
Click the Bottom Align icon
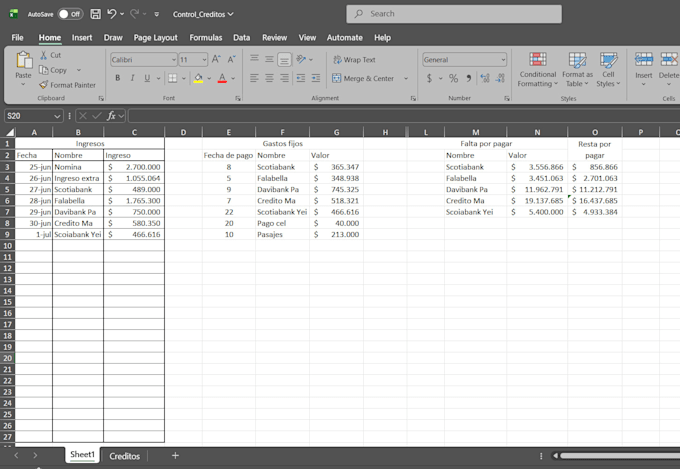point(284,59)
